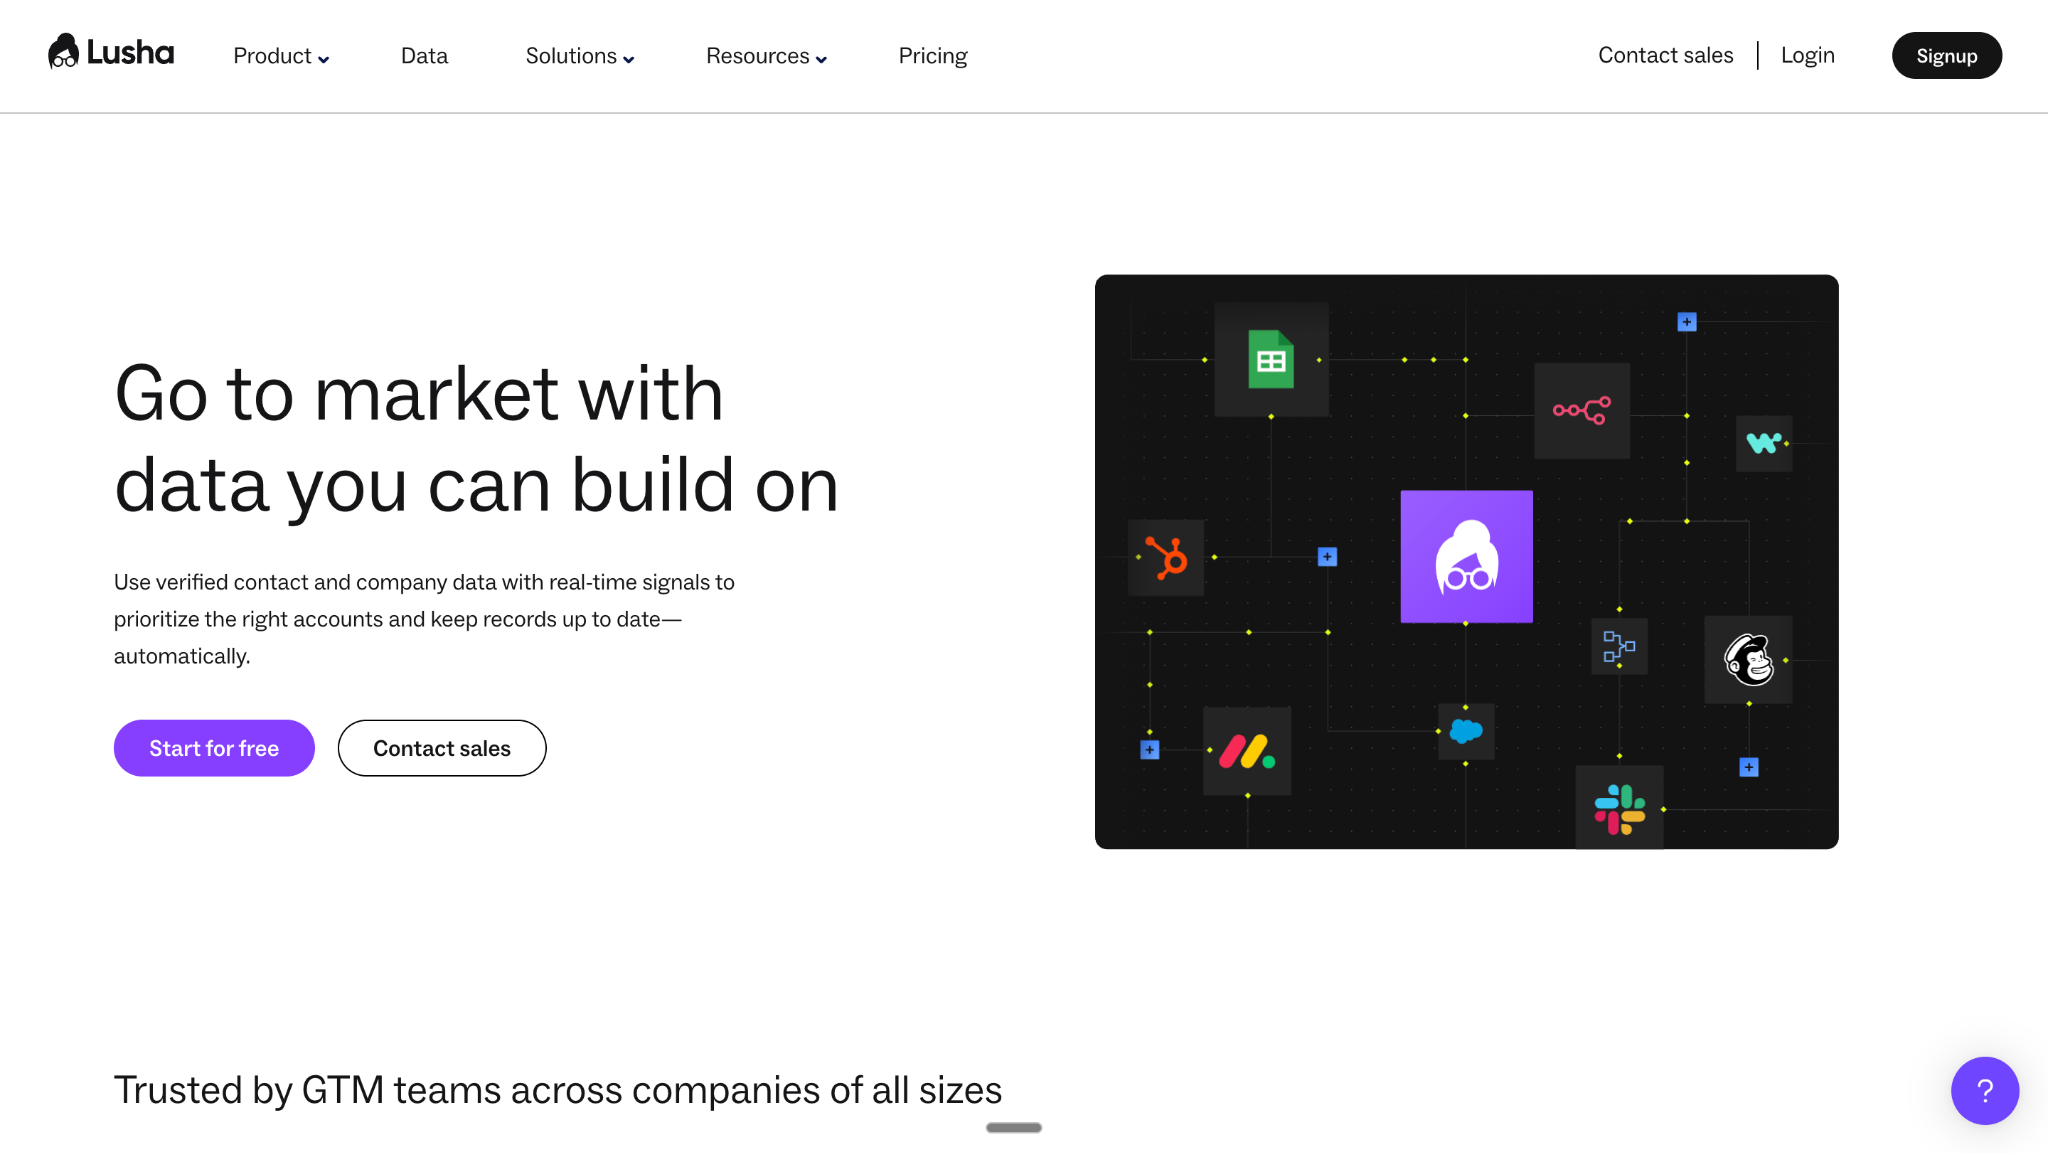Click the HubSpot sprocket icon
The height and width of the screenshot is (1153, 2048).
click(x=1166, y=557)
